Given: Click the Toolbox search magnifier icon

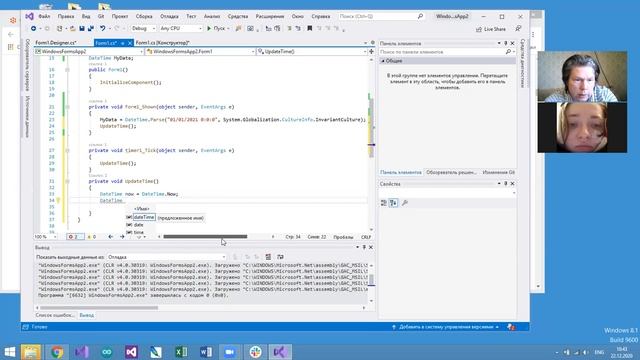Looking at the screenshot, I should click(508, 52).
